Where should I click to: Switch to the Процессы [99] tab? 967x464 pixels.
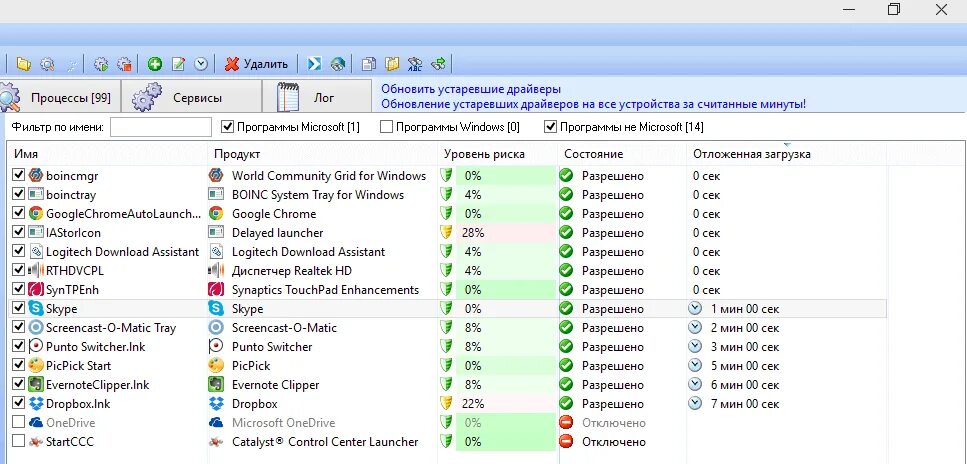[x=60, y=97]
